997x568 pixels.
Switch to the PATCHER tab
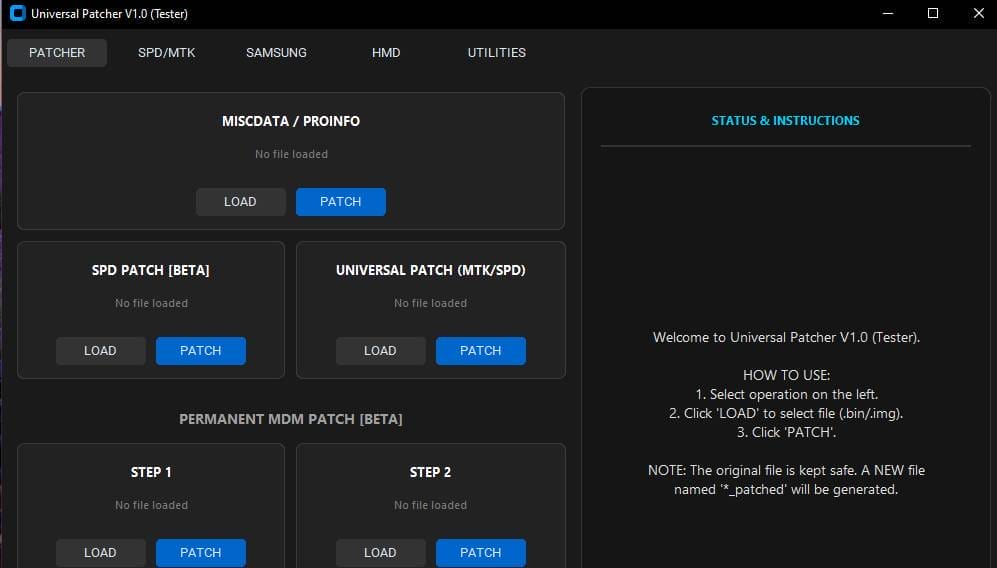point(57,53)
